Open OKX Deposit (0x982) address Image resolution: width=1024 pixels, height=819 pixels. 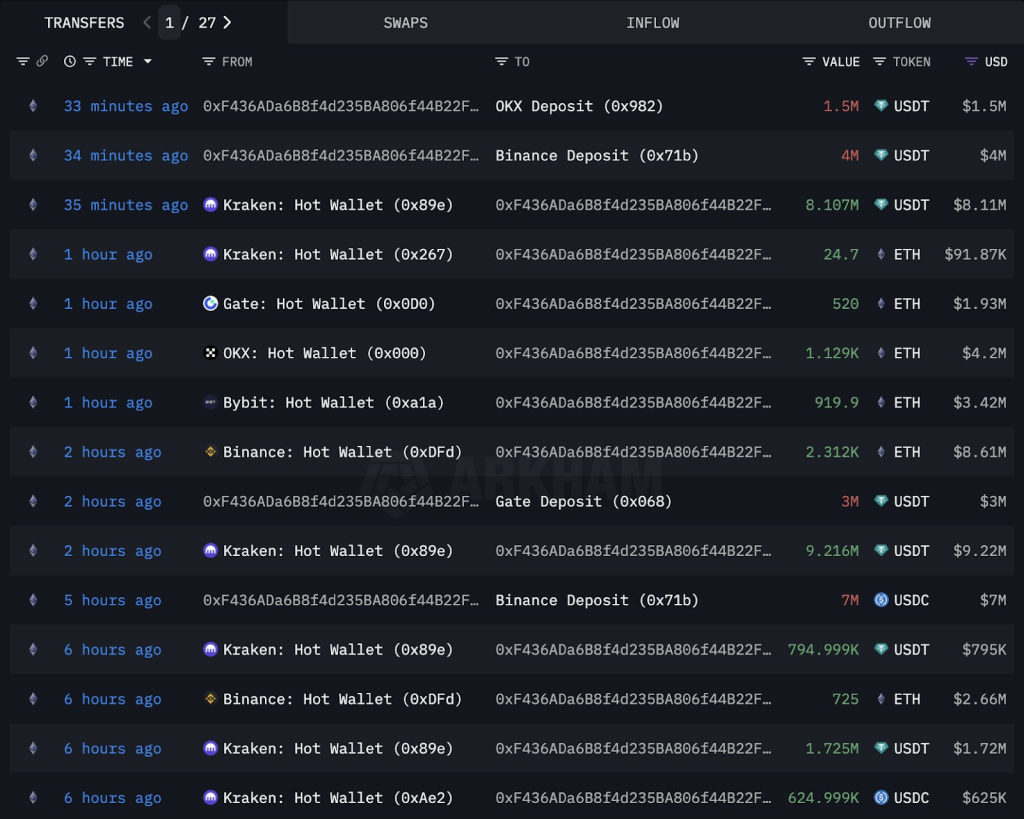click(x=579, y=106)
